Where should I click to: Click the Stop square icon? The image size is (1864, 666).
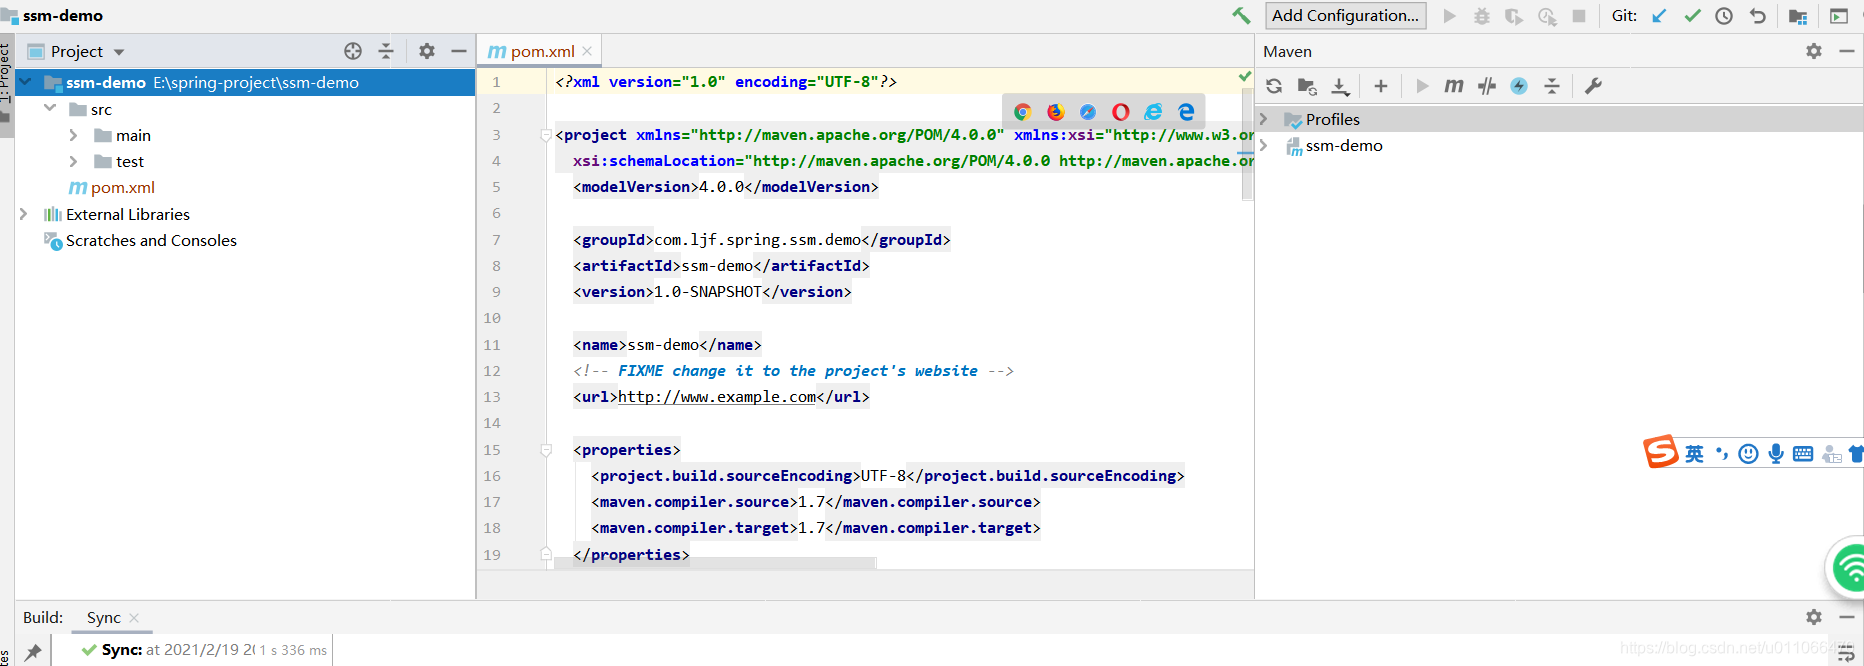(x=1579, y=16)
